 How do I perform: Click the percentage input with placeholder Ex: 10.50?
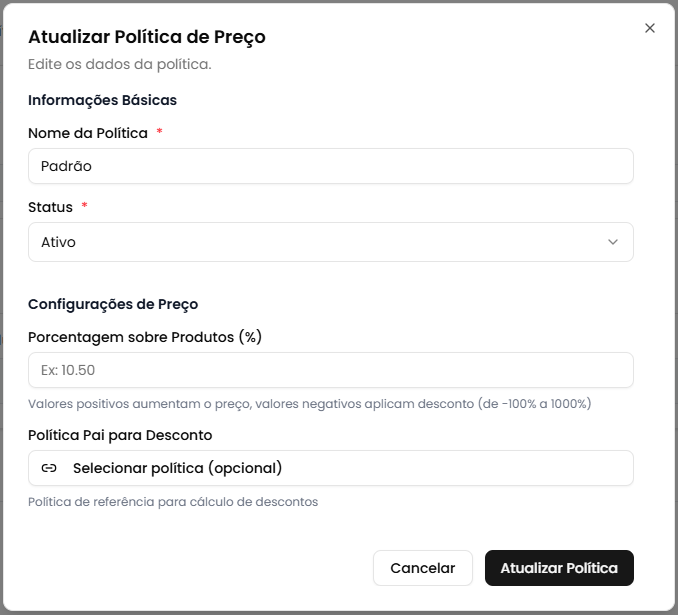pyautogui.click(x=330, y=370)
